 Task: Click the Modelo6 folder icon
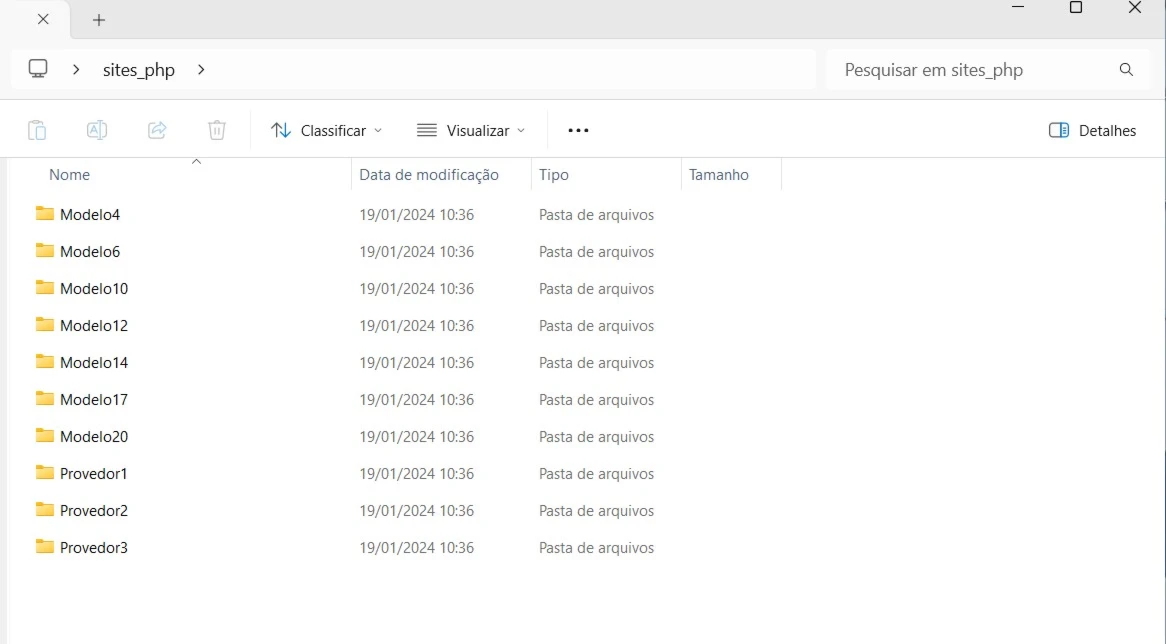45,251
